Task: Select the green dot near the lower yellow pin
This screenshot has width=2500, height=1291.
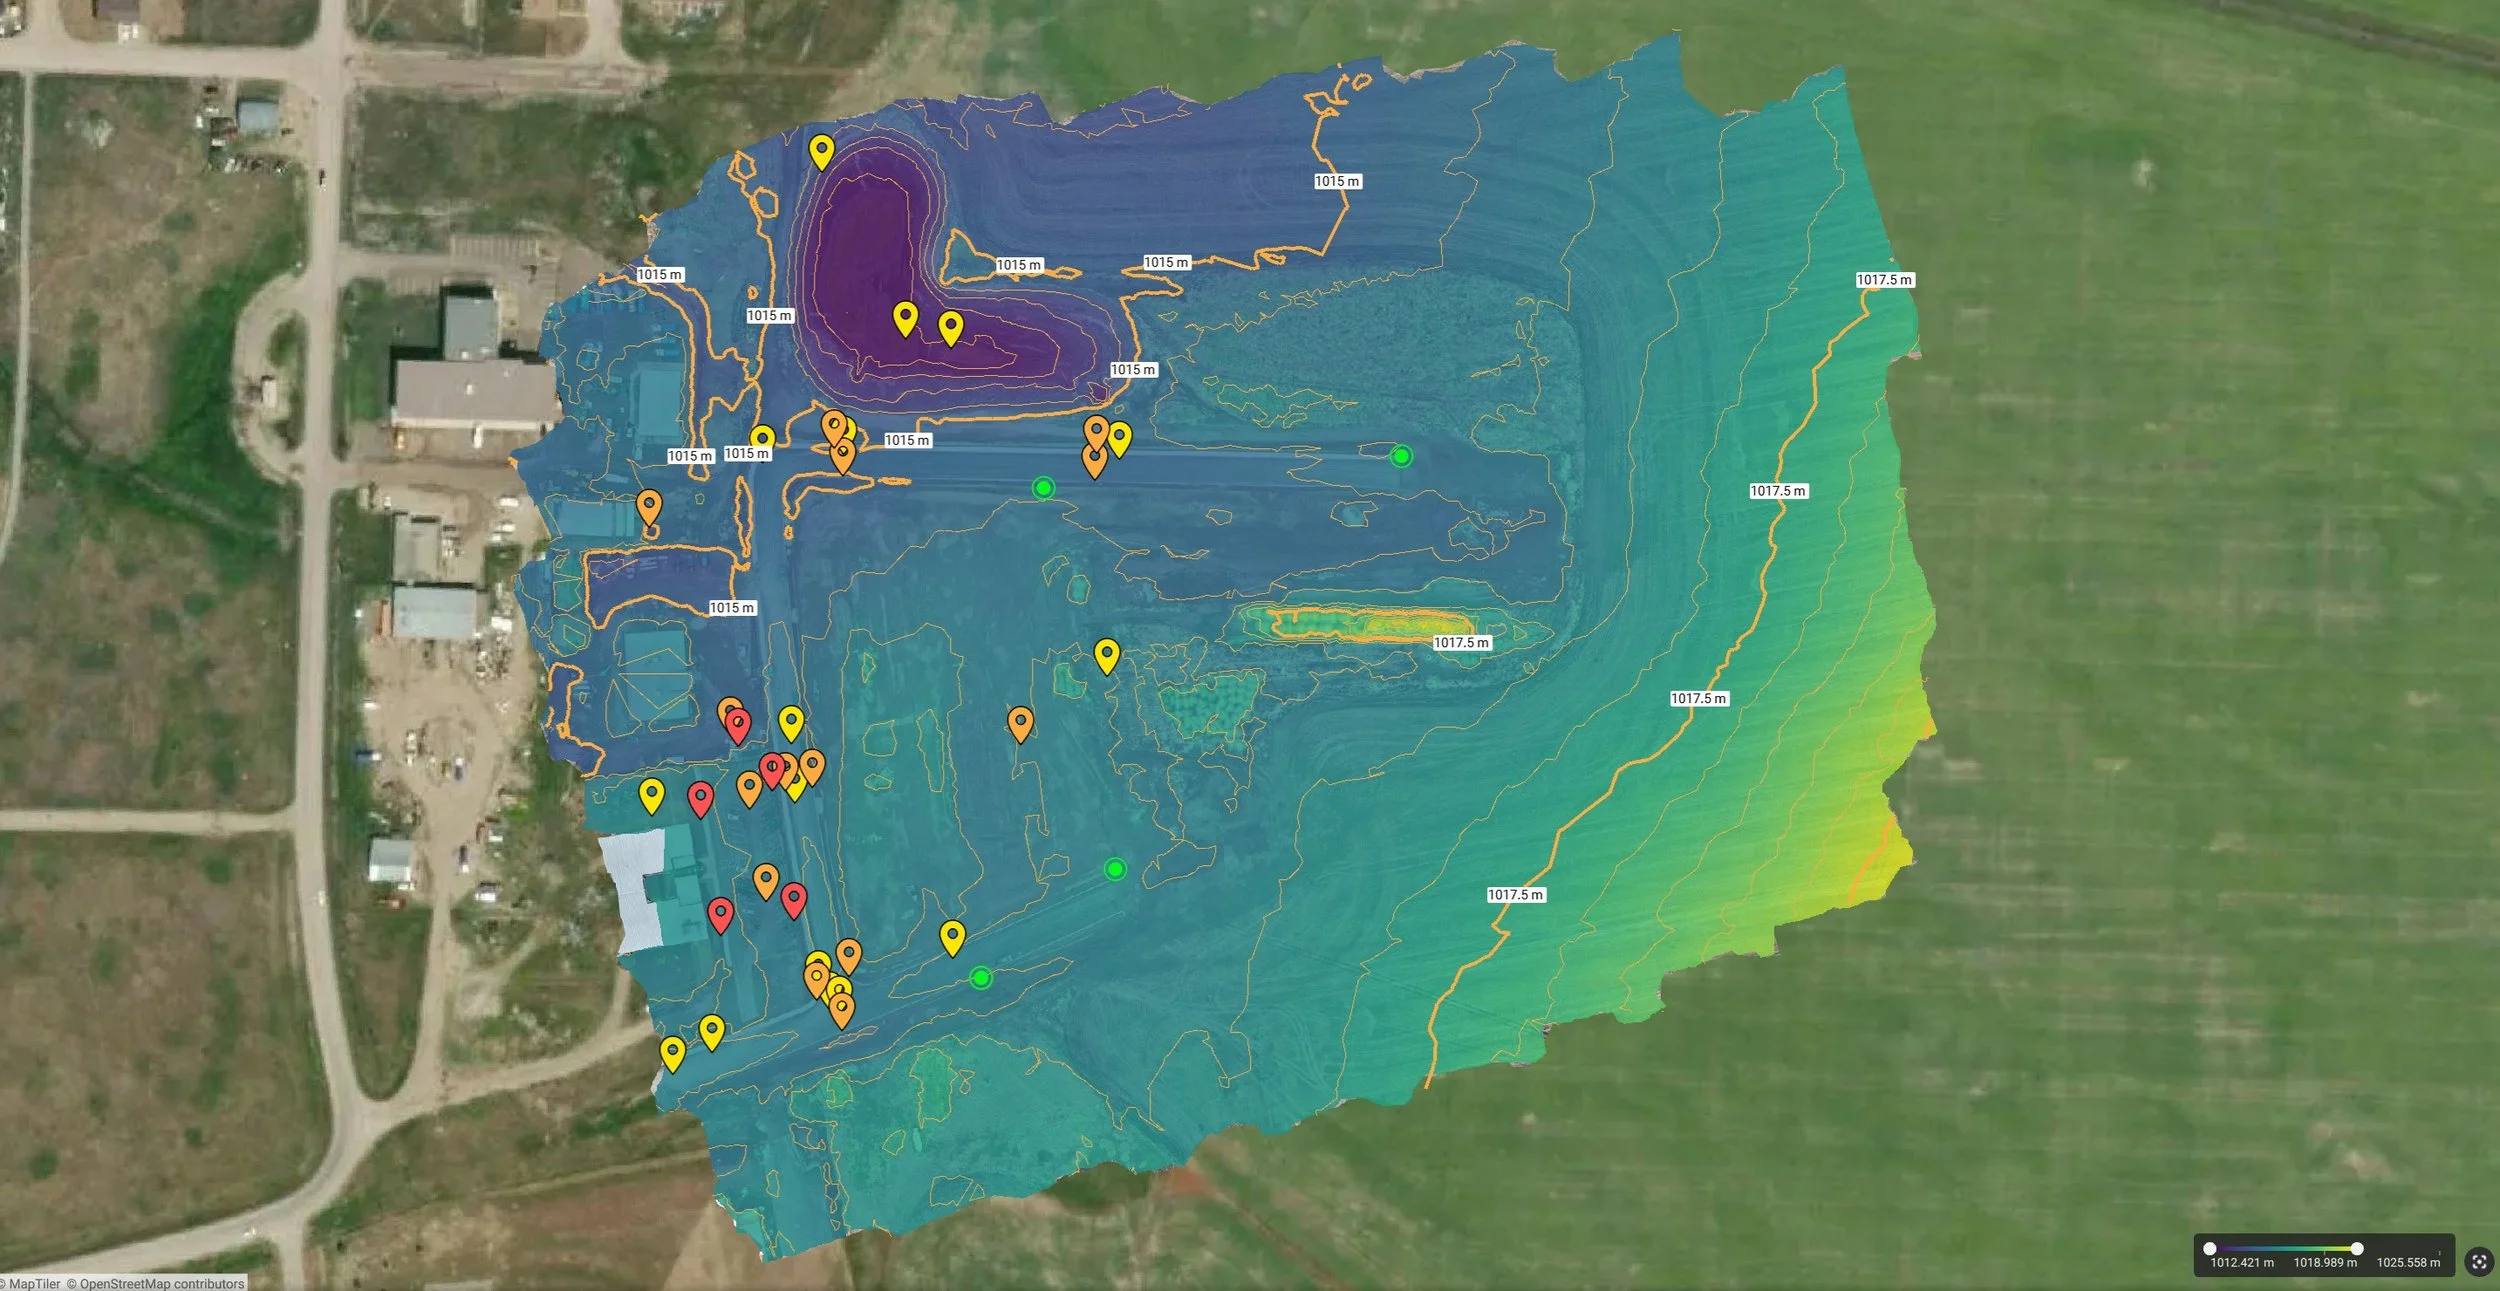Action: click(980, 975)
